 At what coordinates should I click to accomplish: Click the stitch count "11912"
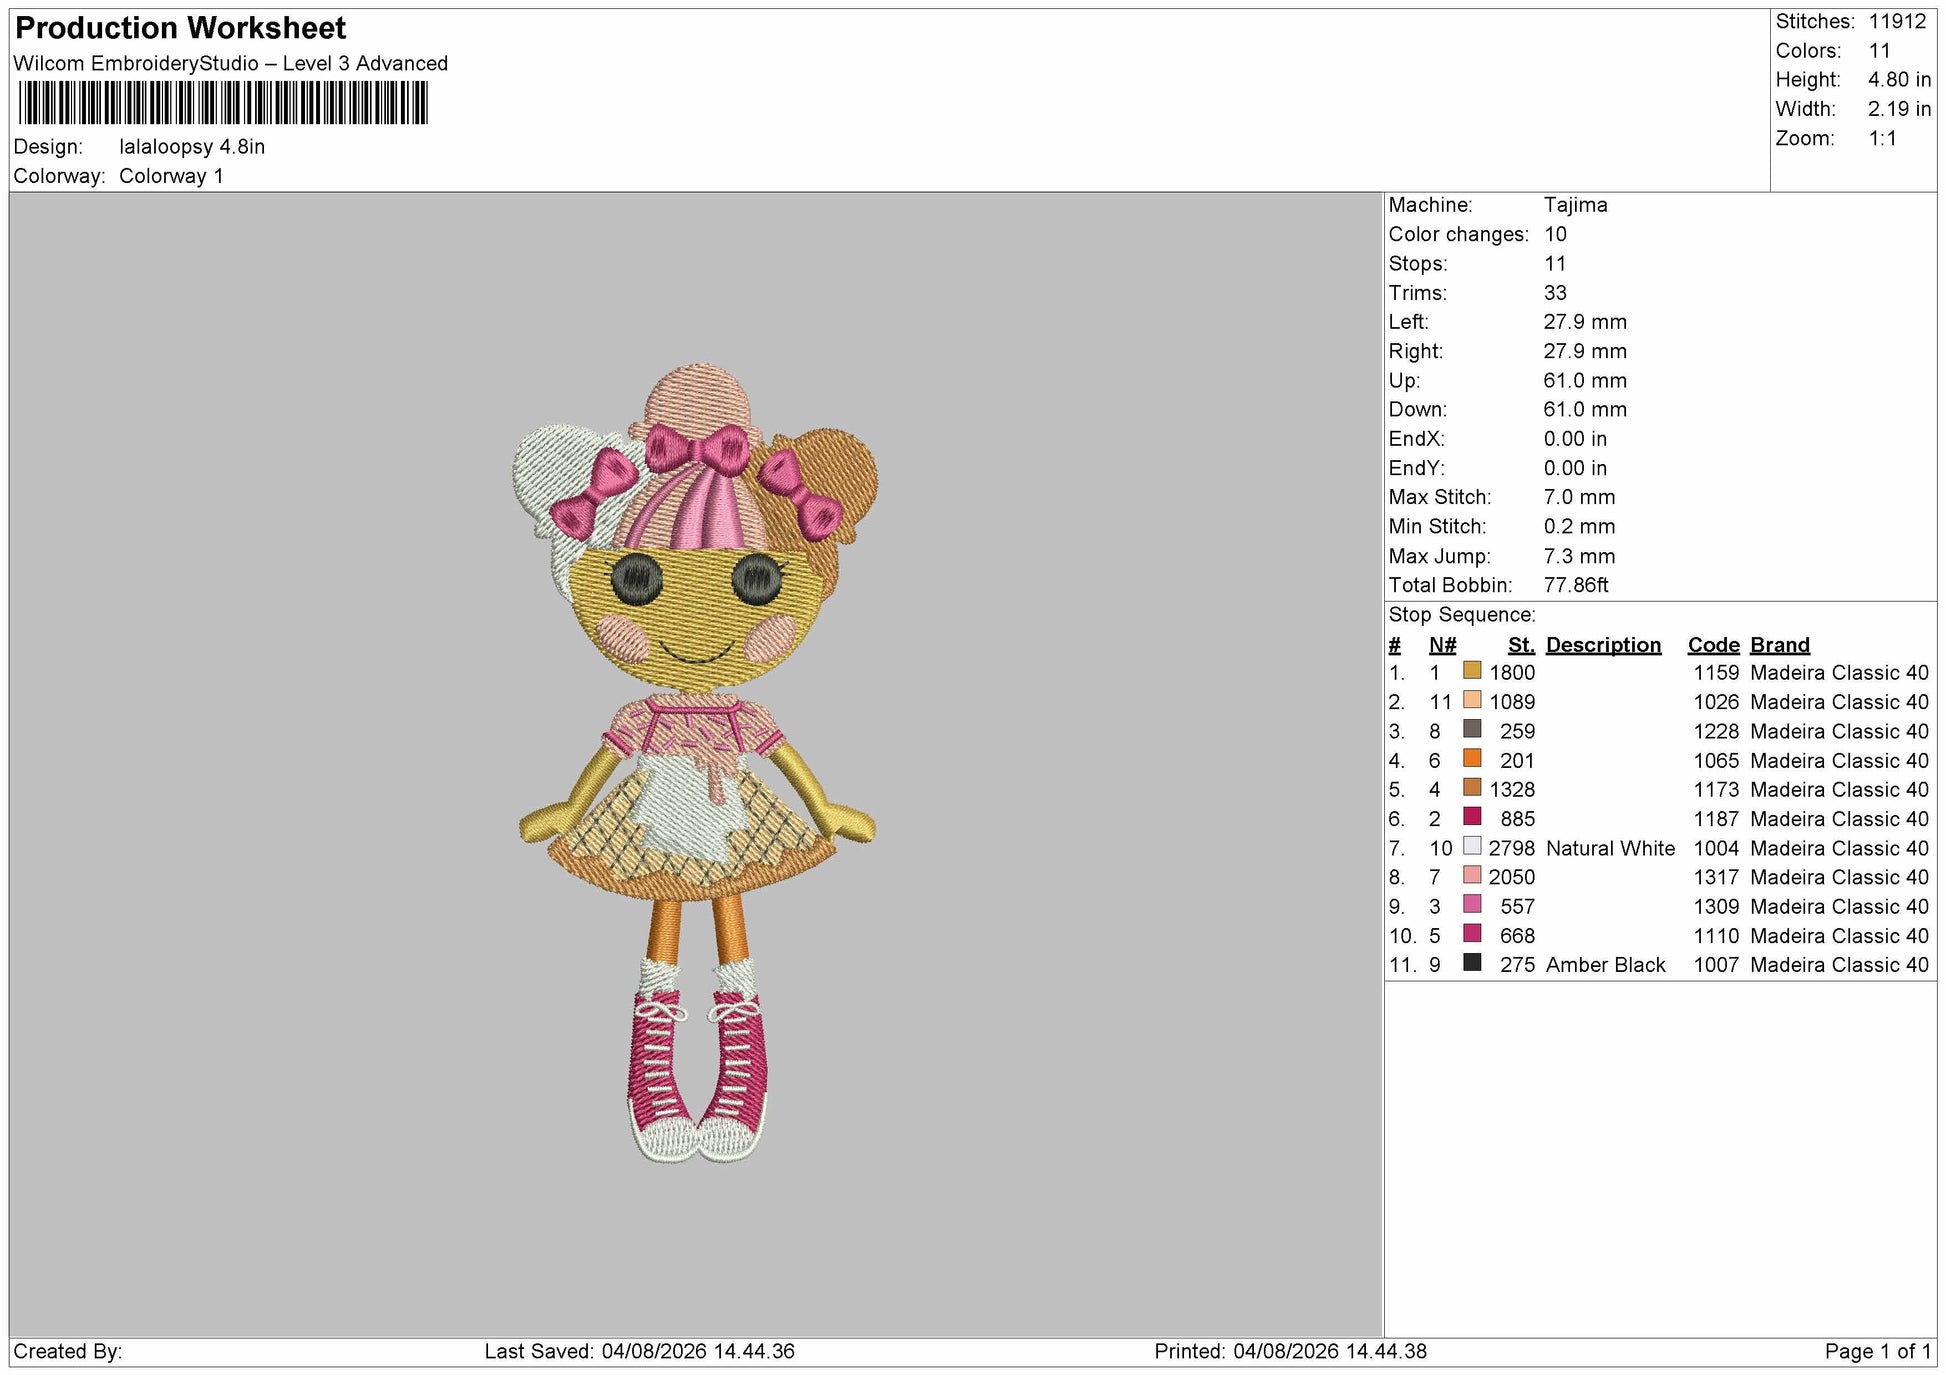click(1897, 21)
